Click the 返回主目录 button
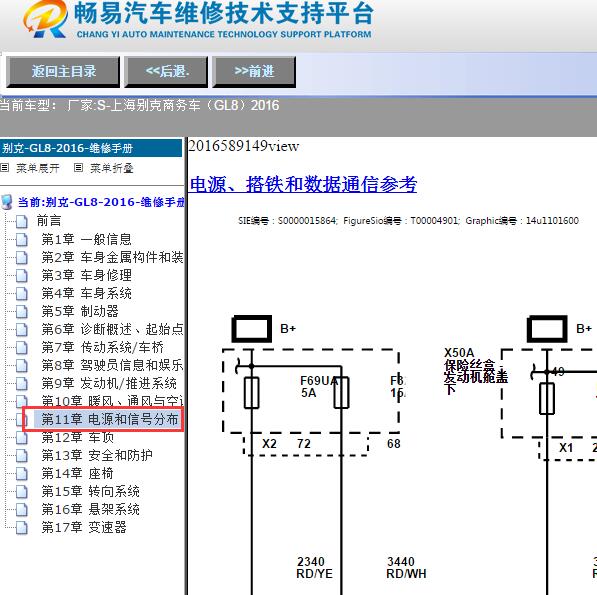 pos(63,72)
